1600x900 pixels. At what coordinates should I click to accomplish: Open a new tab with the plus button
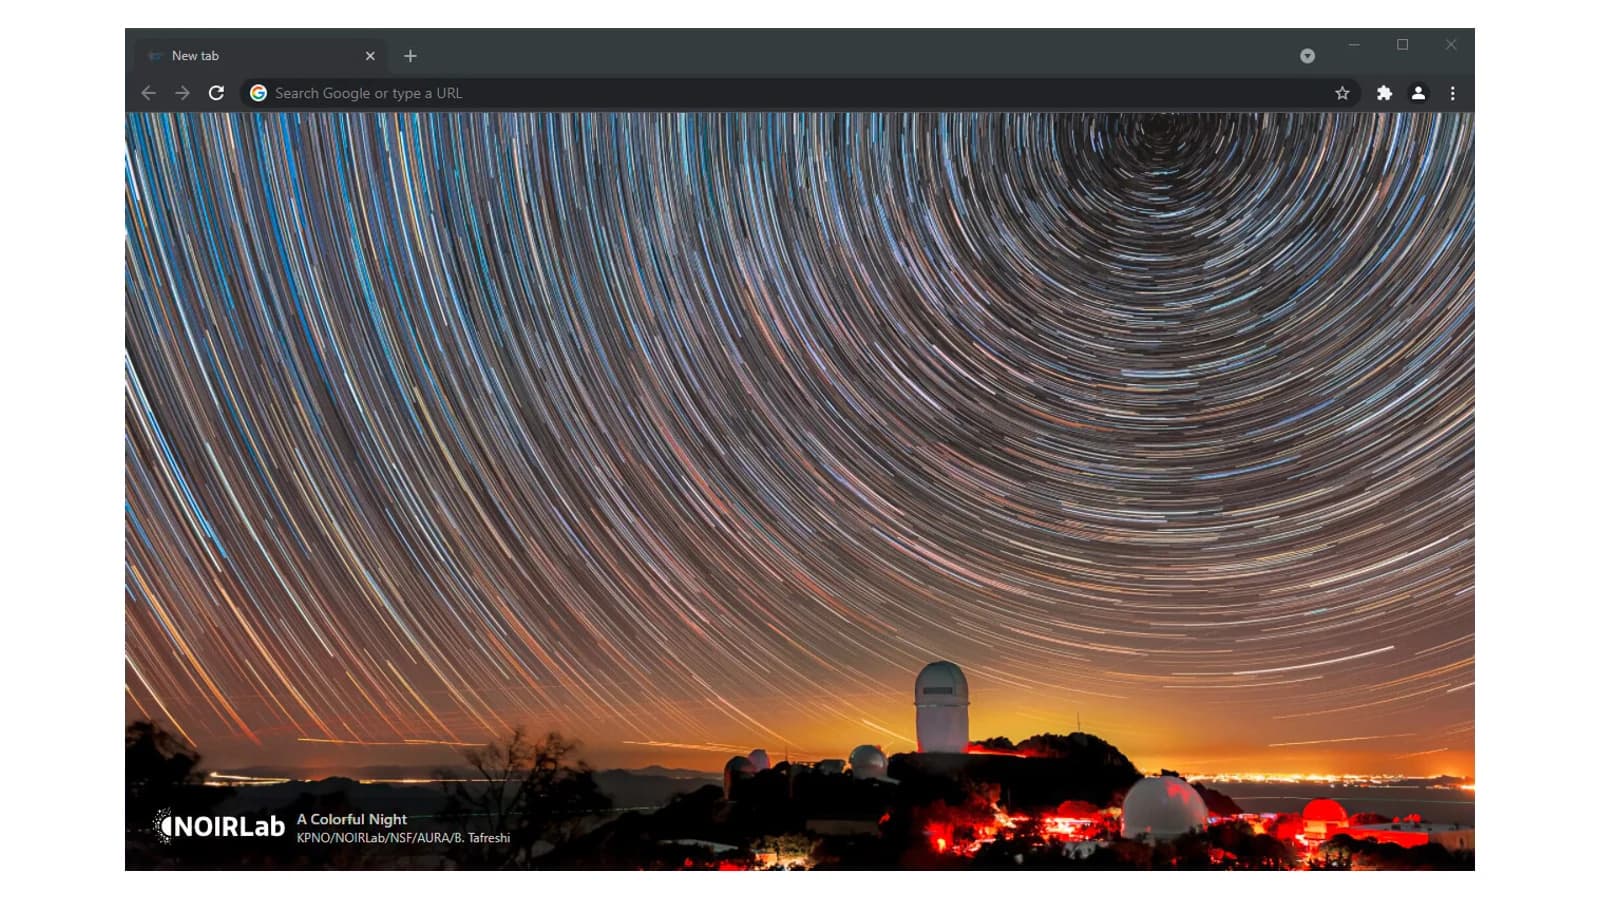(410, 56)
